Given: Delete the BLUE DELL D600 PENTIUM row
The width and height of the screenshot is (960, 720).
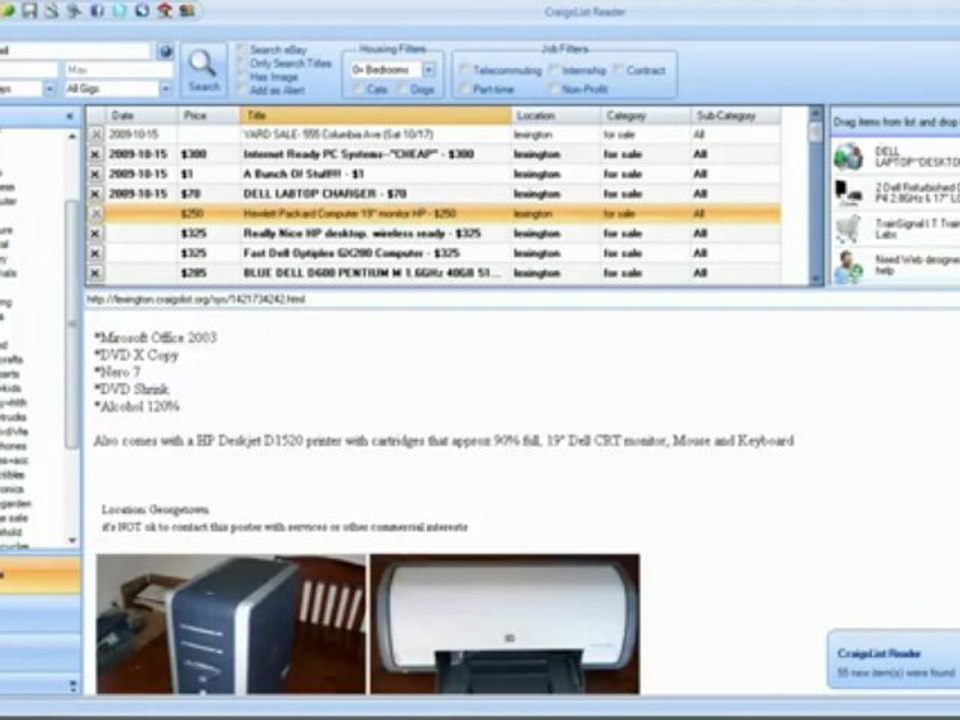Looking at the screenshot, I should pyautogui.click(x=95, y=273).
